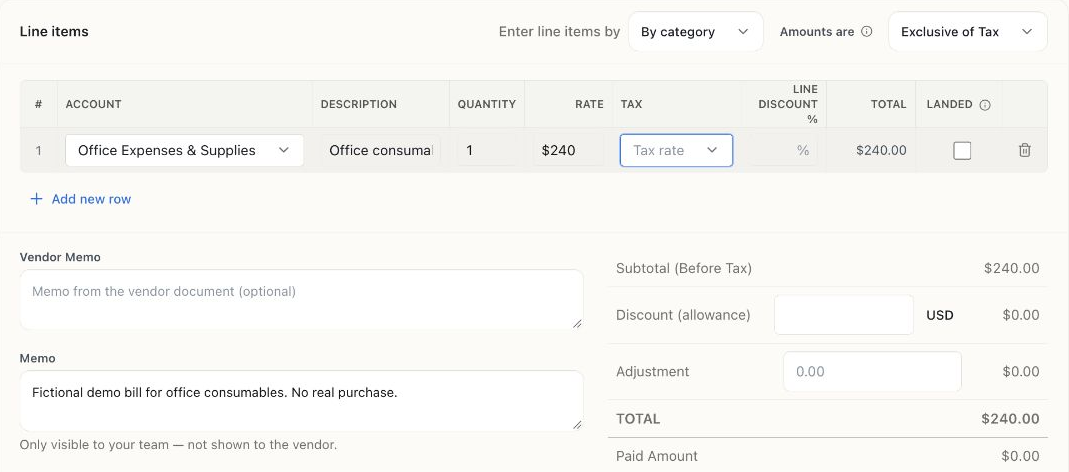Click the Enter line items by label
This screenshot has width=1069, height=472.
[x=559, y=31]
